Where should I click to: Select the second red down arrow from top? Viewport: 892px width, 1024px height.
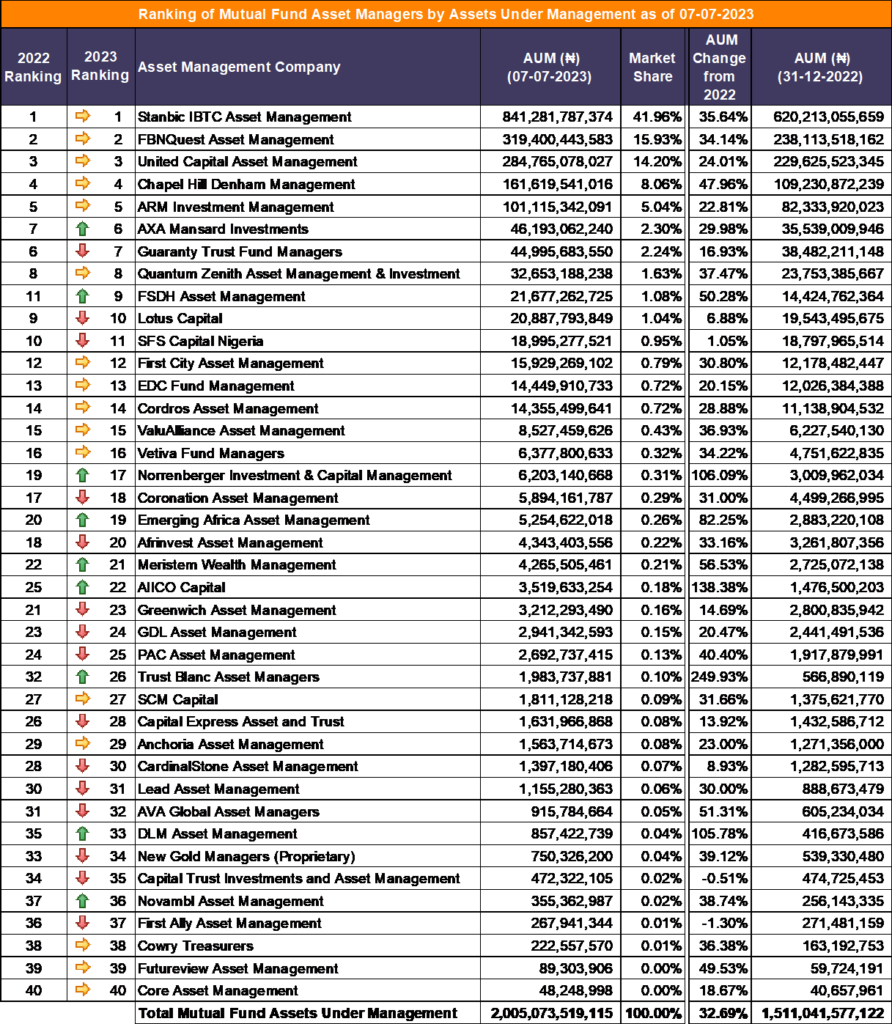point(83,318)
